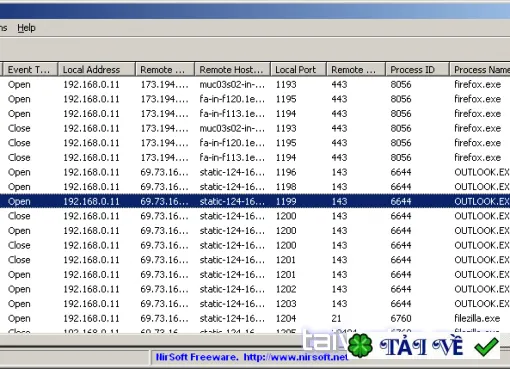The height and width of the screenshot is (369, 510).
Task: Select Open event with muc03s02-in host
Action: point(255,85)
